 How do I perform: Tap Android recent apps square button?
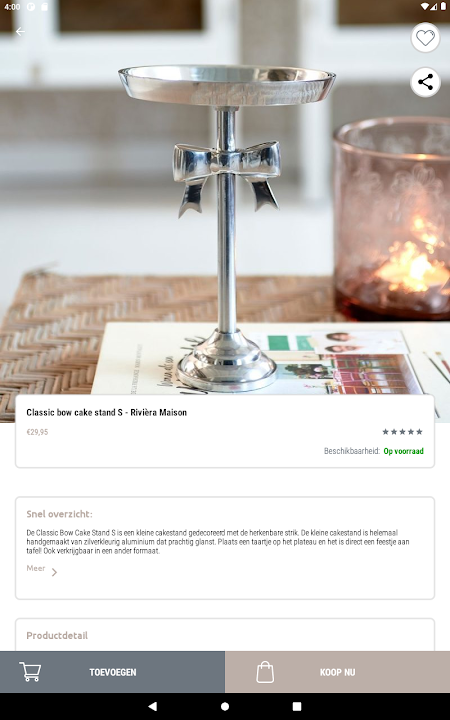pos(297,706)
